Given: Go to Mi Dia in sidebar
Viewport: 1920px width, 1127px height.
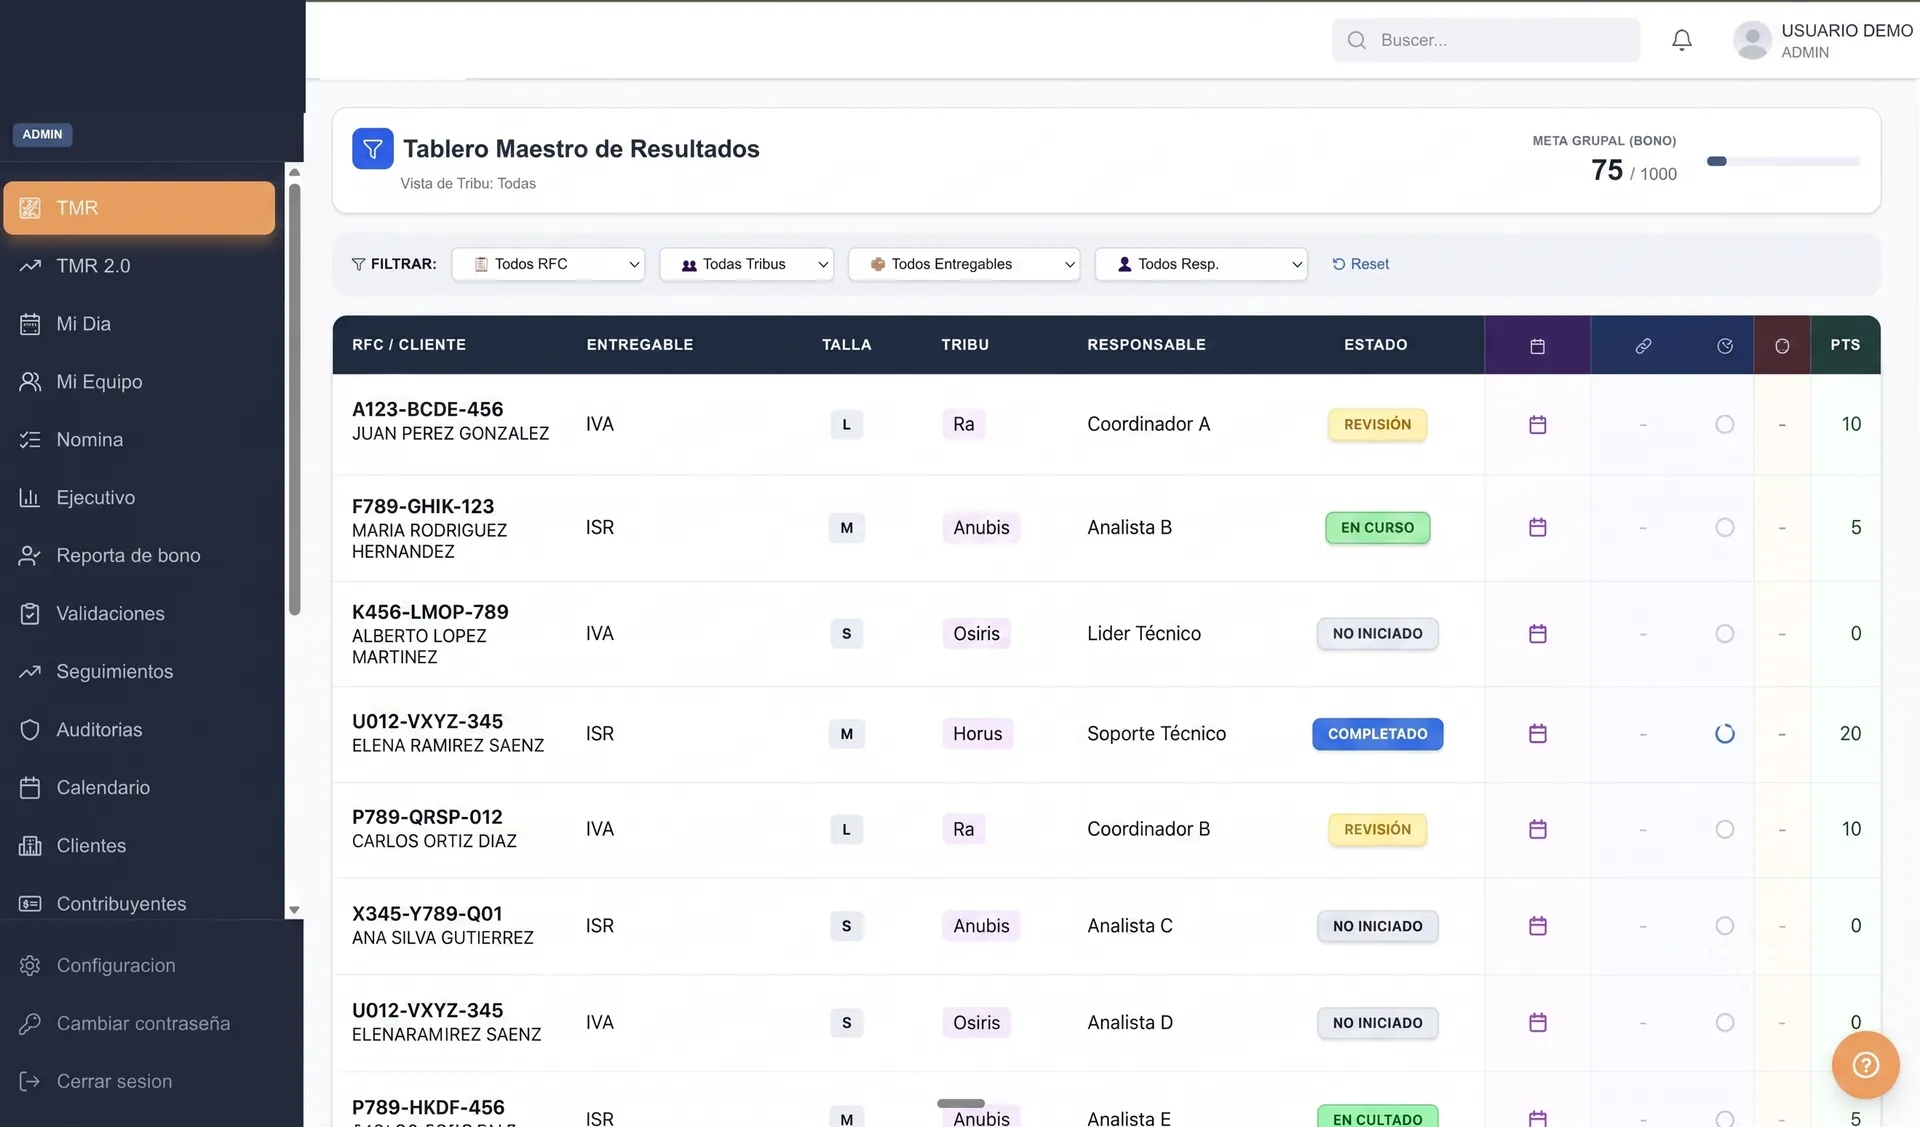Looking at the screenshot, I should click(139, 324).
